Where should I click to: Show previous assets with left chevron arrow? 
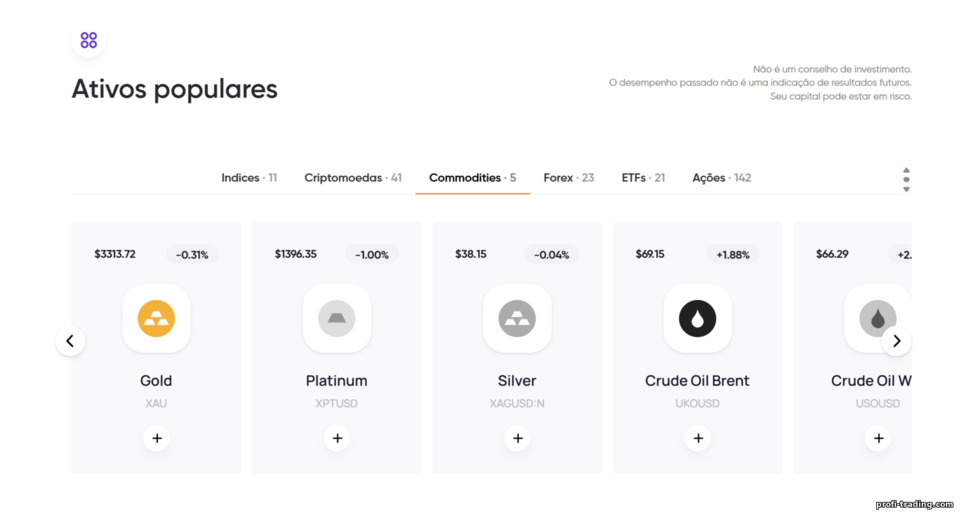[x=70, y=341]
